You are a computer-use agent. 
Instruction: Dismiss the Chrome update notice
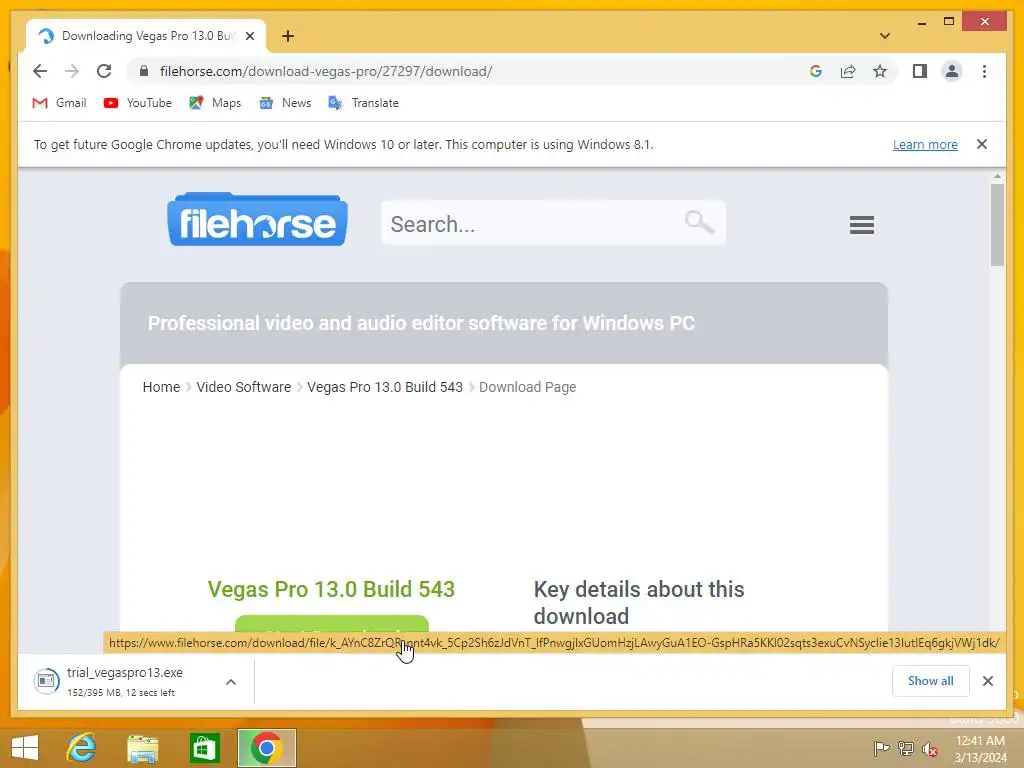[x=982, y=144]
